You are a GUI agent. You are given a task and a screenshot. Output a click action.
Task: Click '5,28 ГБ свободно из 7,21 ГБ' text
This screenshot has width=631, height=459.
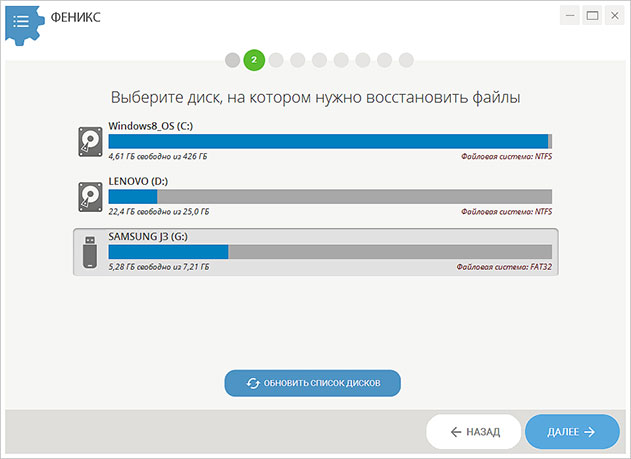159,267
